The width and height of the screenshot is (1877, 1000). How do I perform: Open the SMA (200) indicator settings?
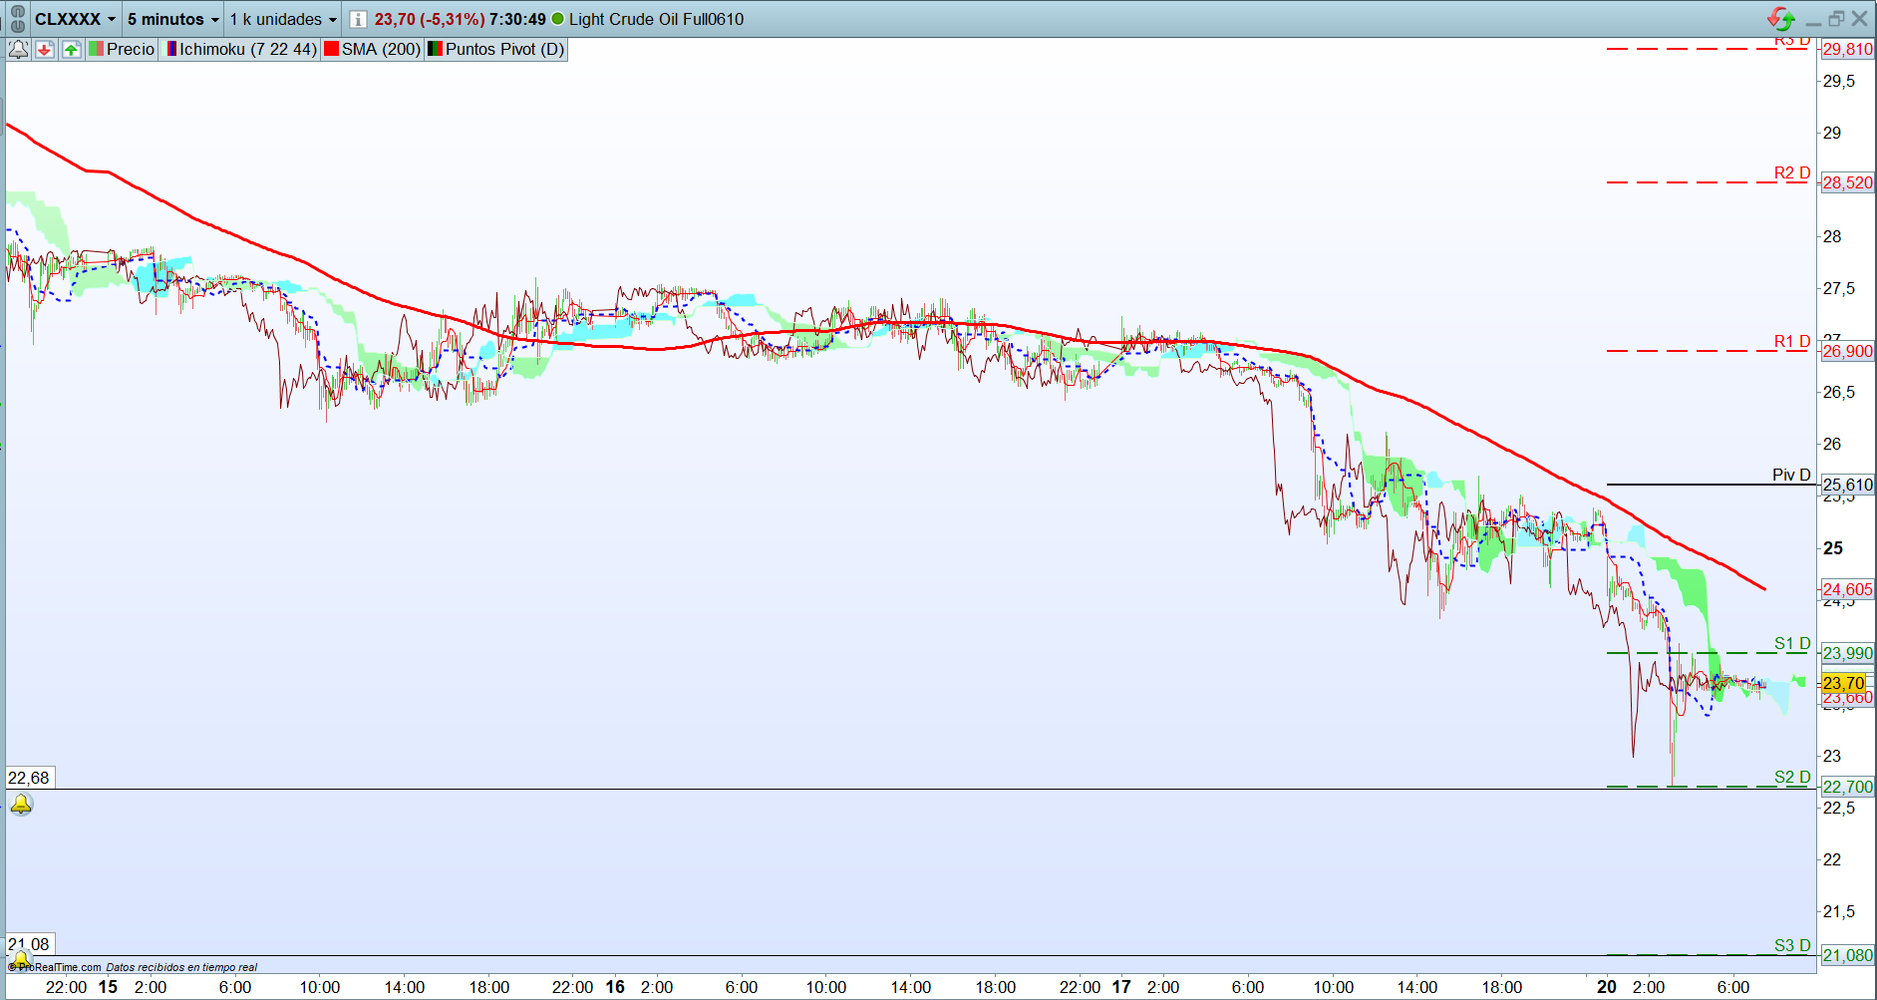[x=373, y=49]
